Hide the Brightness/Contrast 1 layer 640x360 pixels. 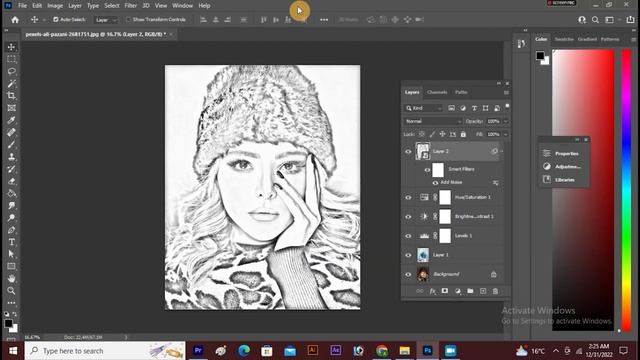pos(408,217)
